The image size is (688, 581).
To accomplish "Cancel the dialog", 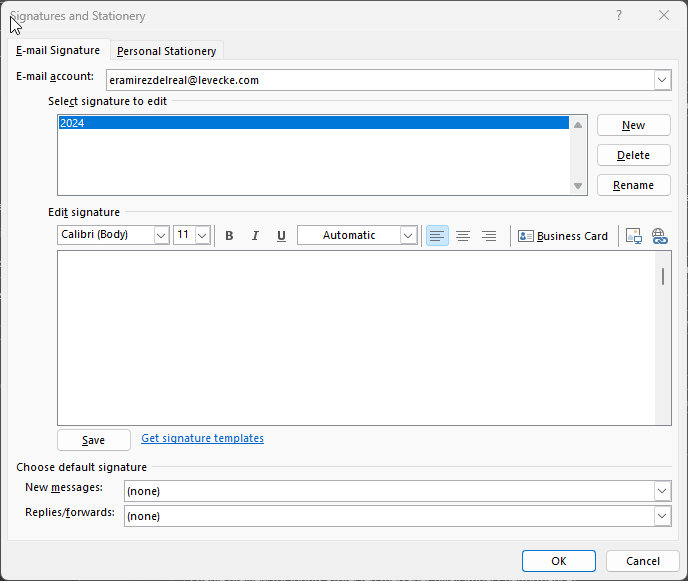I will click(643, 561).
